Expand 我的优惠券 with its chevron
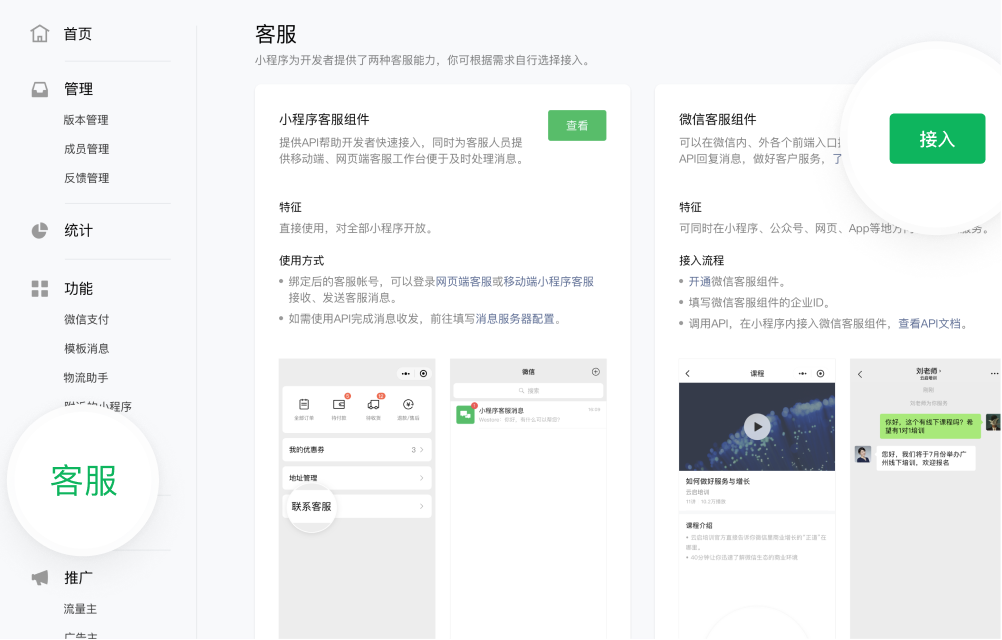The width and height of the screenshot is (1002, 640). 424,450
